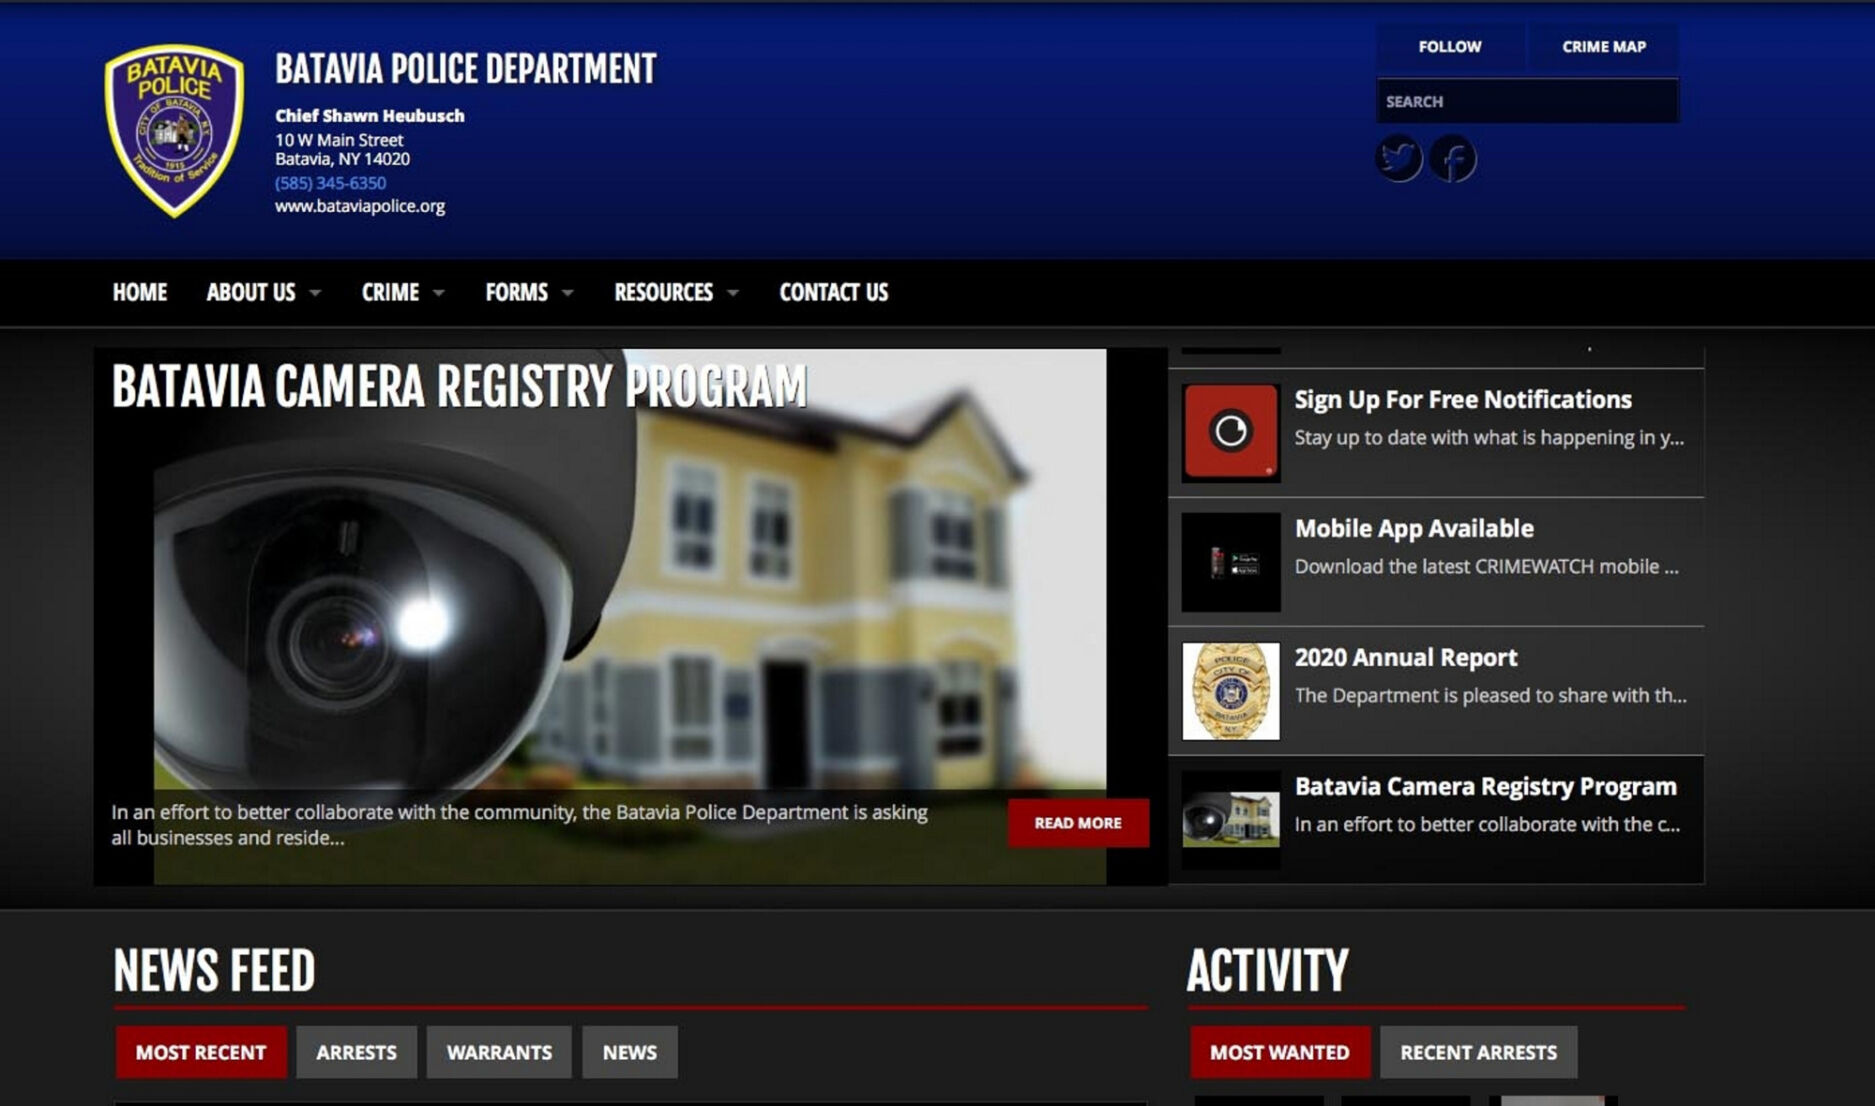
Task: Click inside the SEARCH input field
Action: (1527, 100)
